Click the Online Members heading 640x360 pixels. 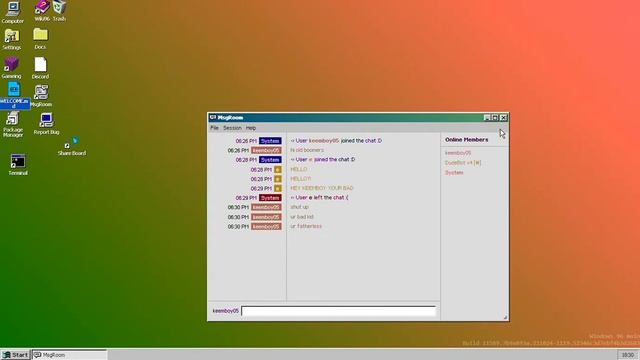click(x=467, y=140)
